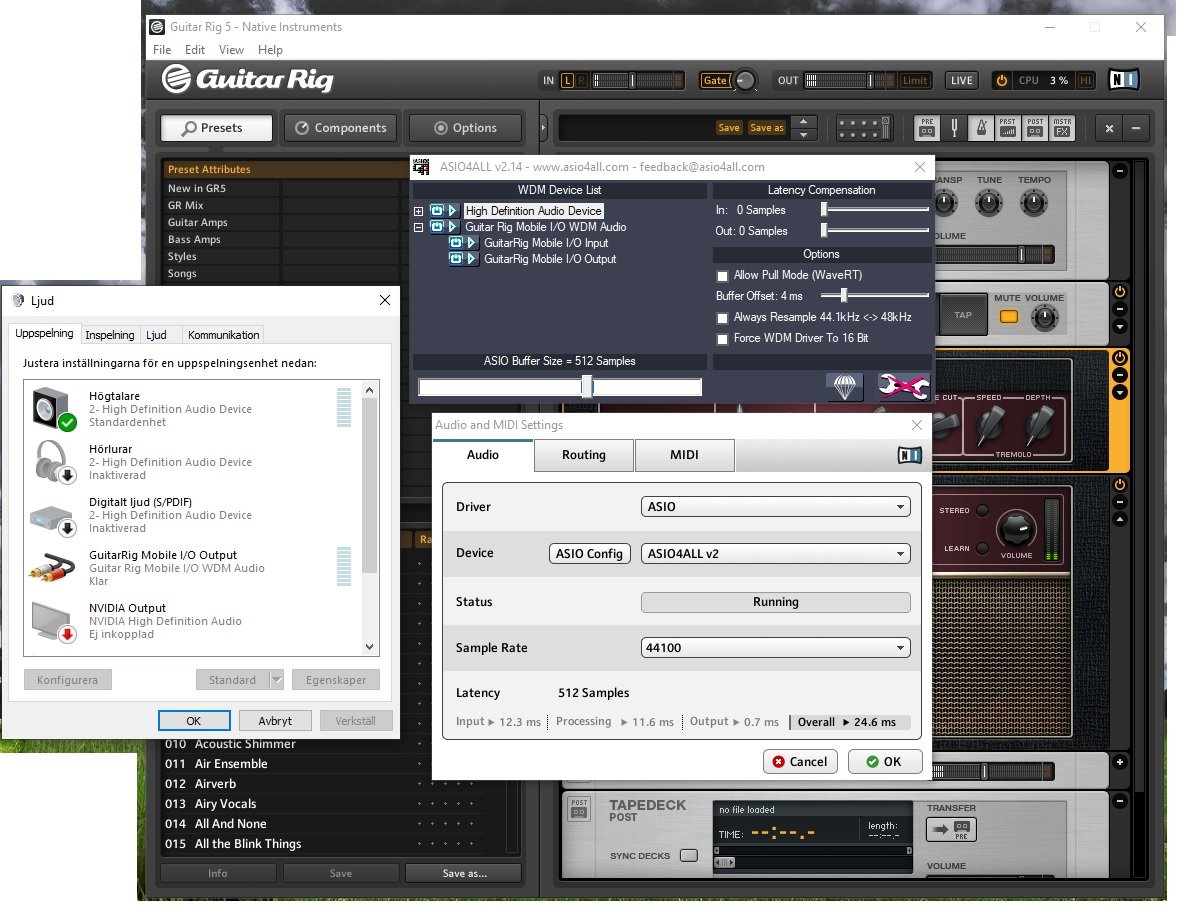This screenshot has width=1193, height=918.
Task: Toggle the Guitar Rig audio engine power button
Action: click(x=1002, y=81)
